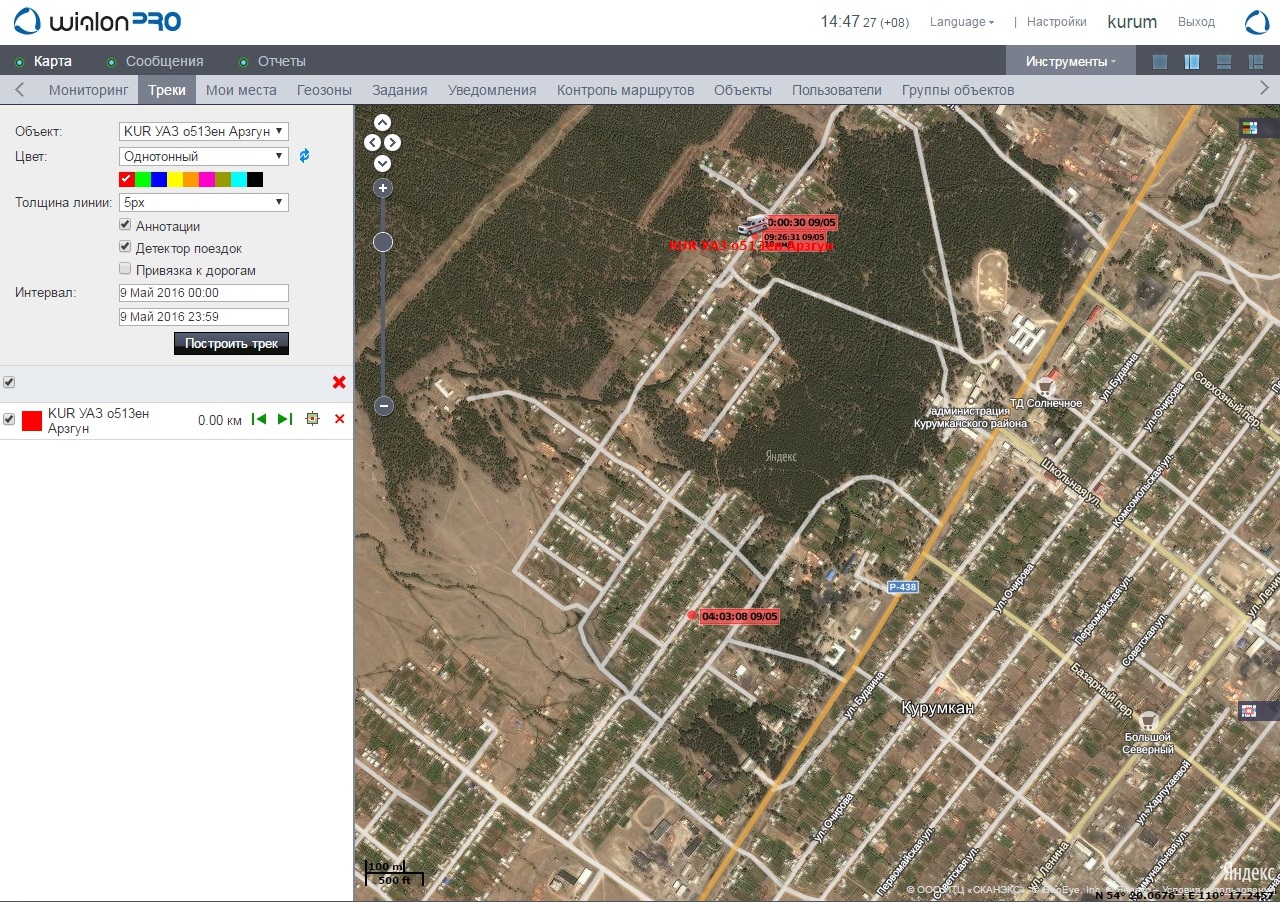
Task: Enable Привязка к дорогам checkbox
Action: 126,269
